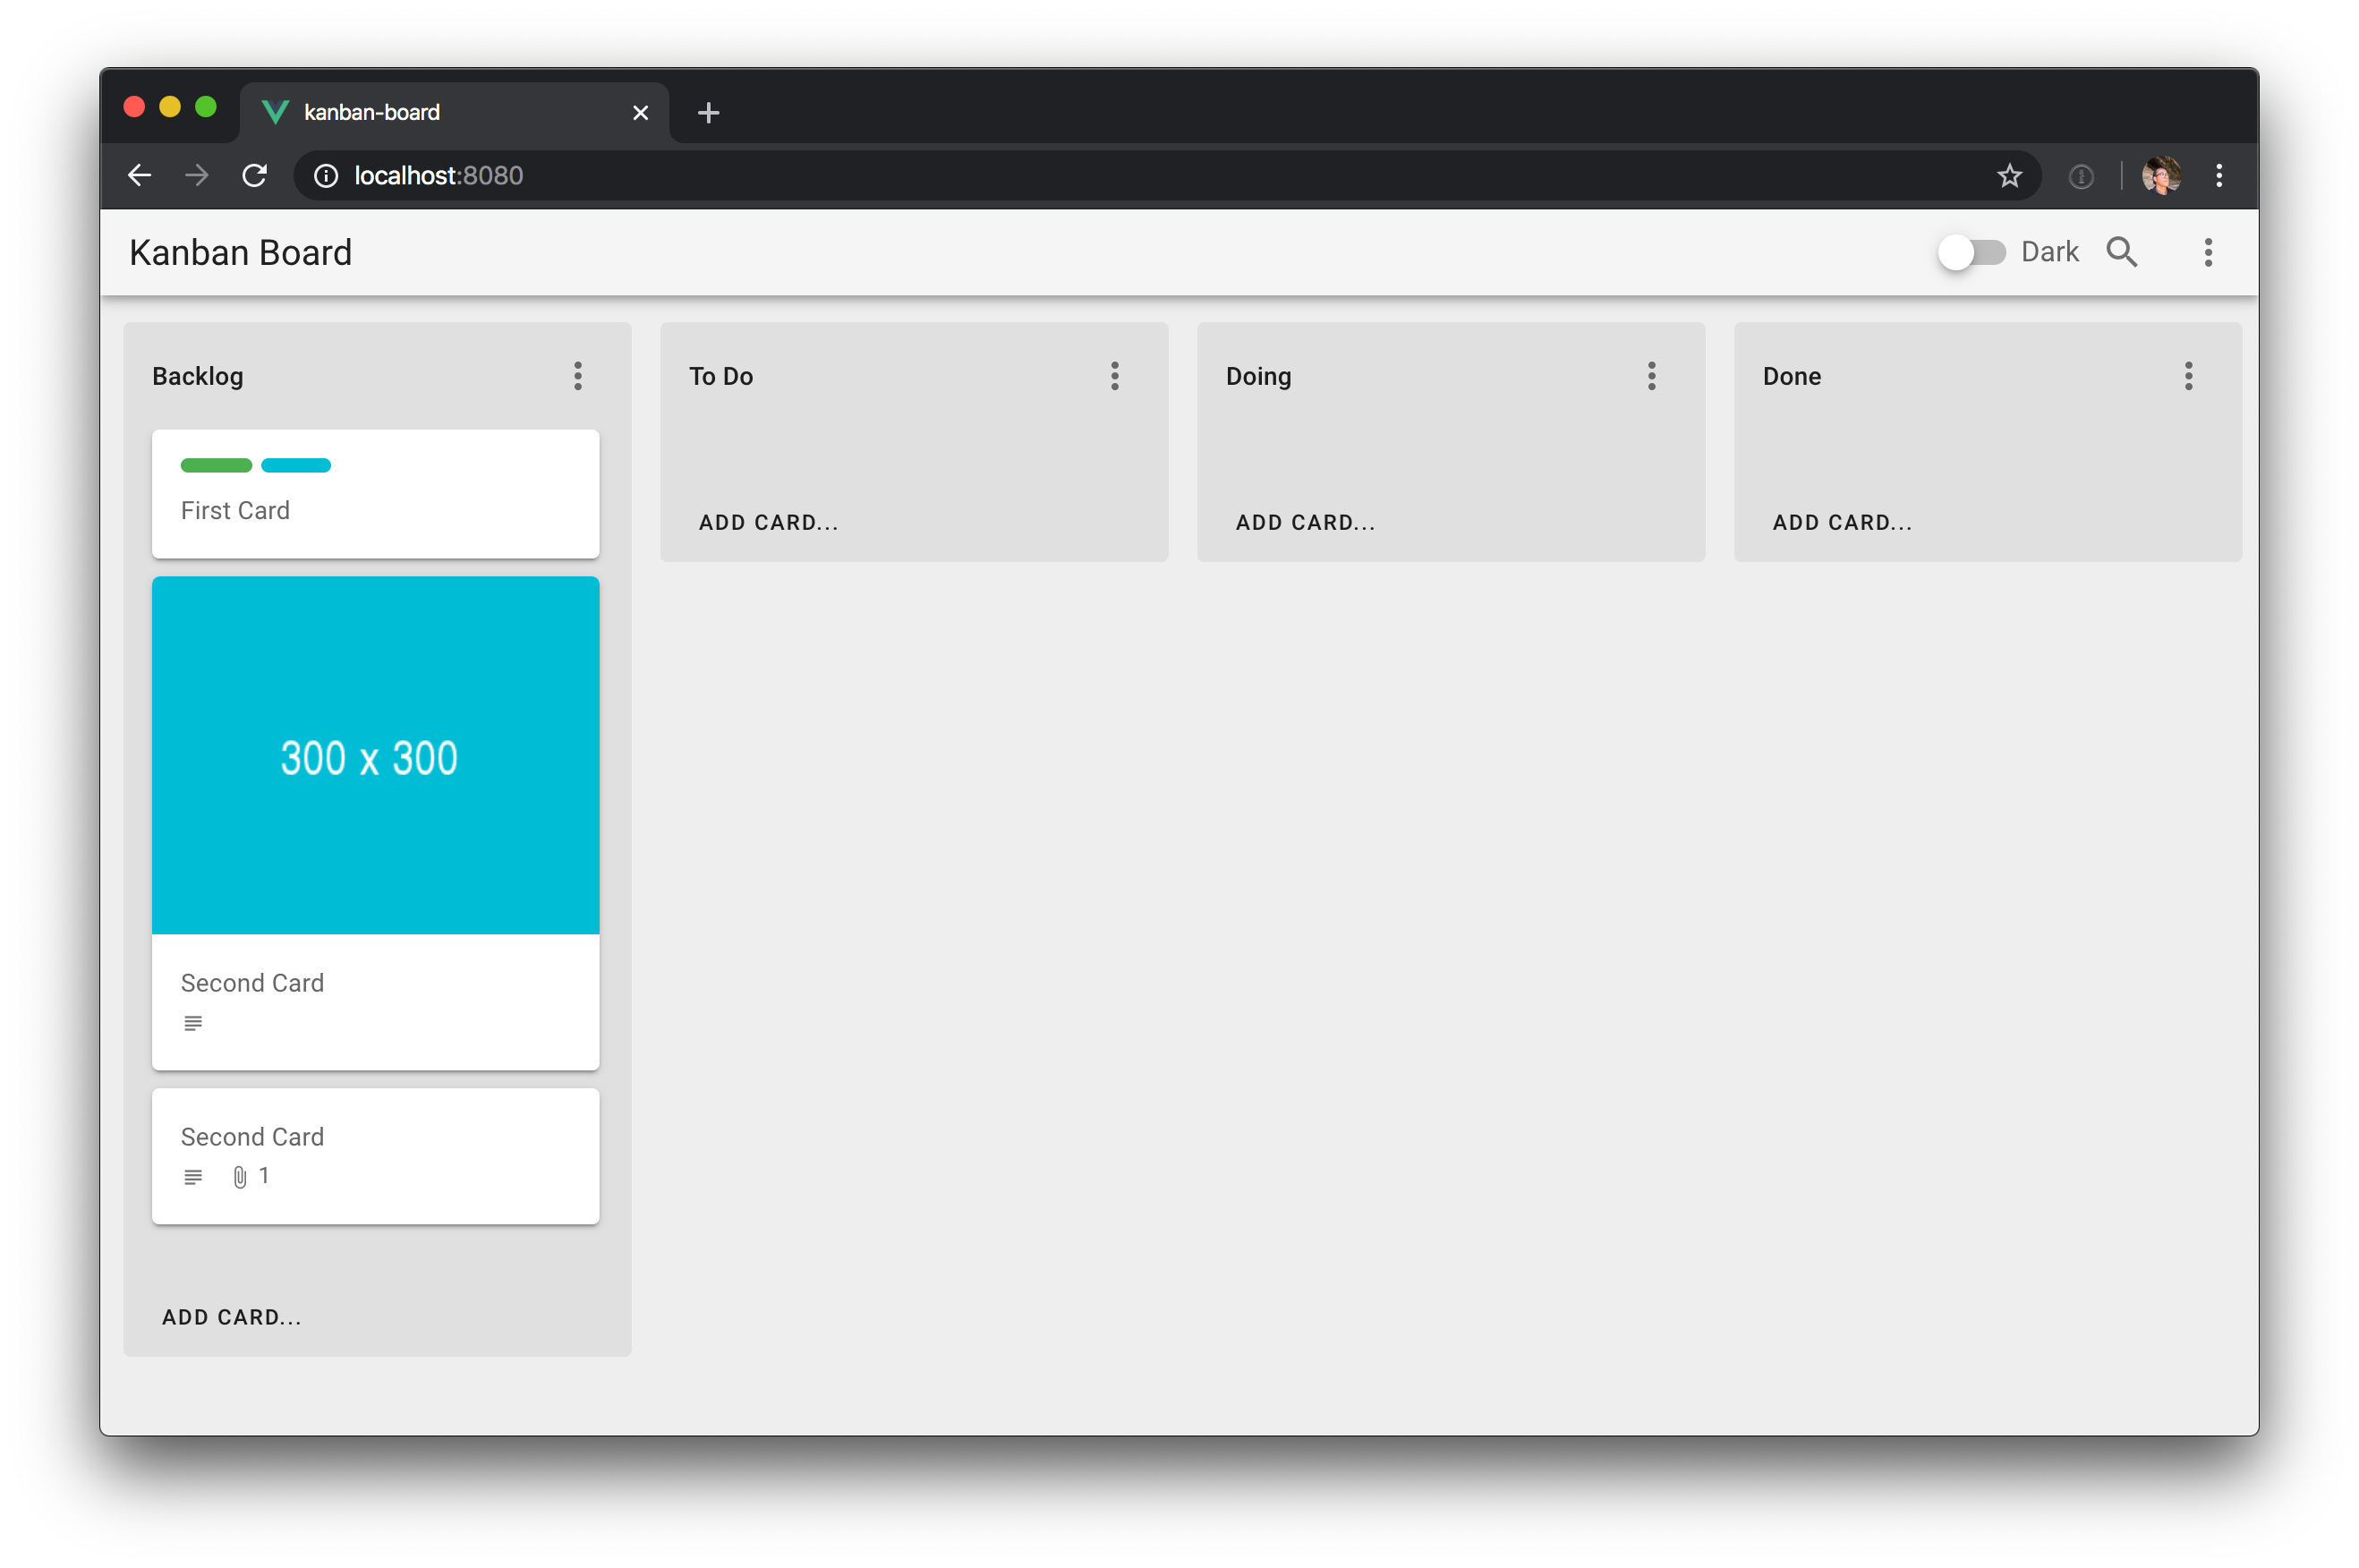The height and width of the screenshot is (1568, 2359).
Task: Open Backlog column options menu
Action: pos(578,376)
